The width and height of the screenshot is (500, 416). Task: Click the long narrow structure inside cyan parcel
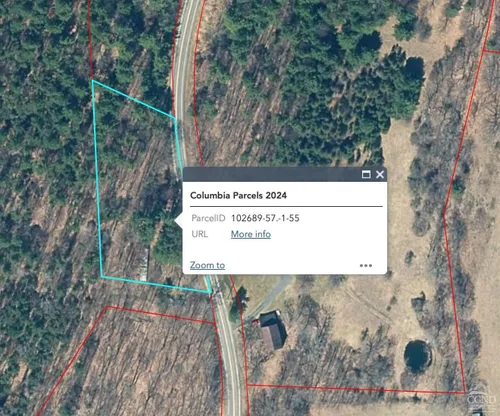coord(144,265)
